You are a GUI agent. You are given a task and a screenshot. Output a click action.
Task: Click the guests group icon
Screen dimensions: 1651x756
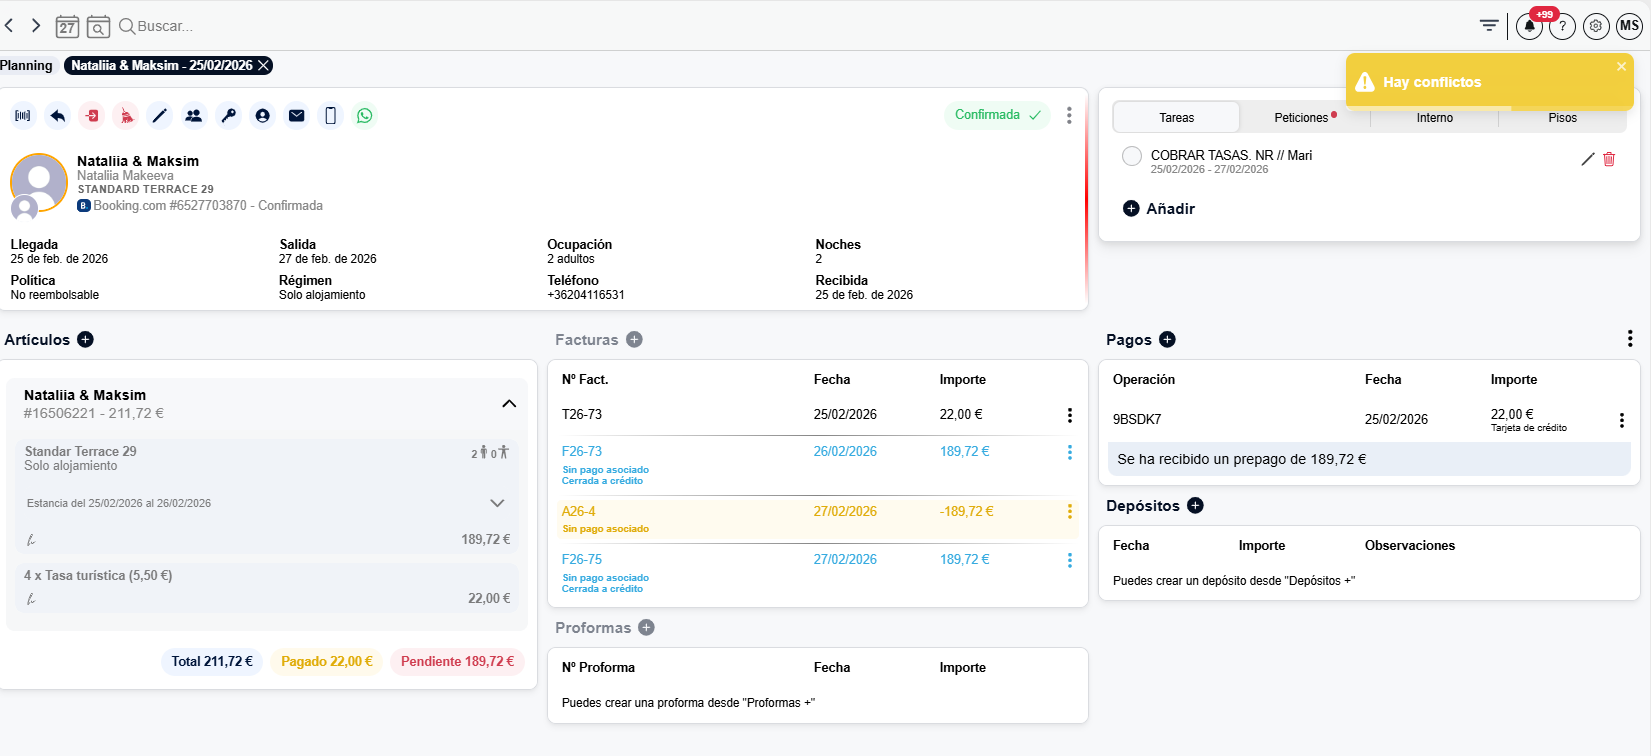[194, 116]
